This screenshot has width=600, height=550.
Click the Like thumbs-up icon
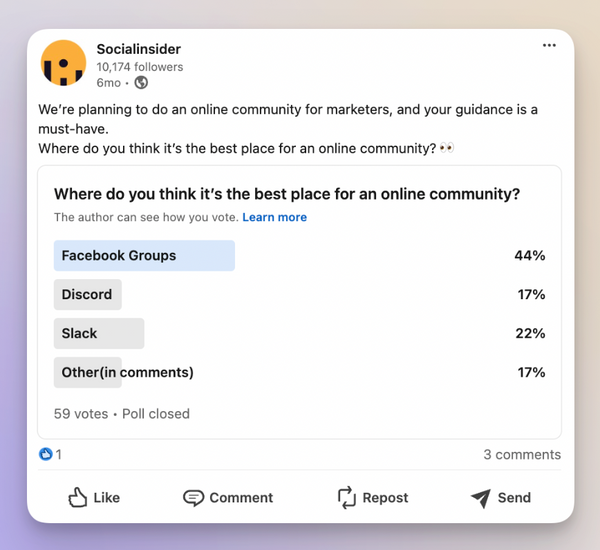click(78, 497)
